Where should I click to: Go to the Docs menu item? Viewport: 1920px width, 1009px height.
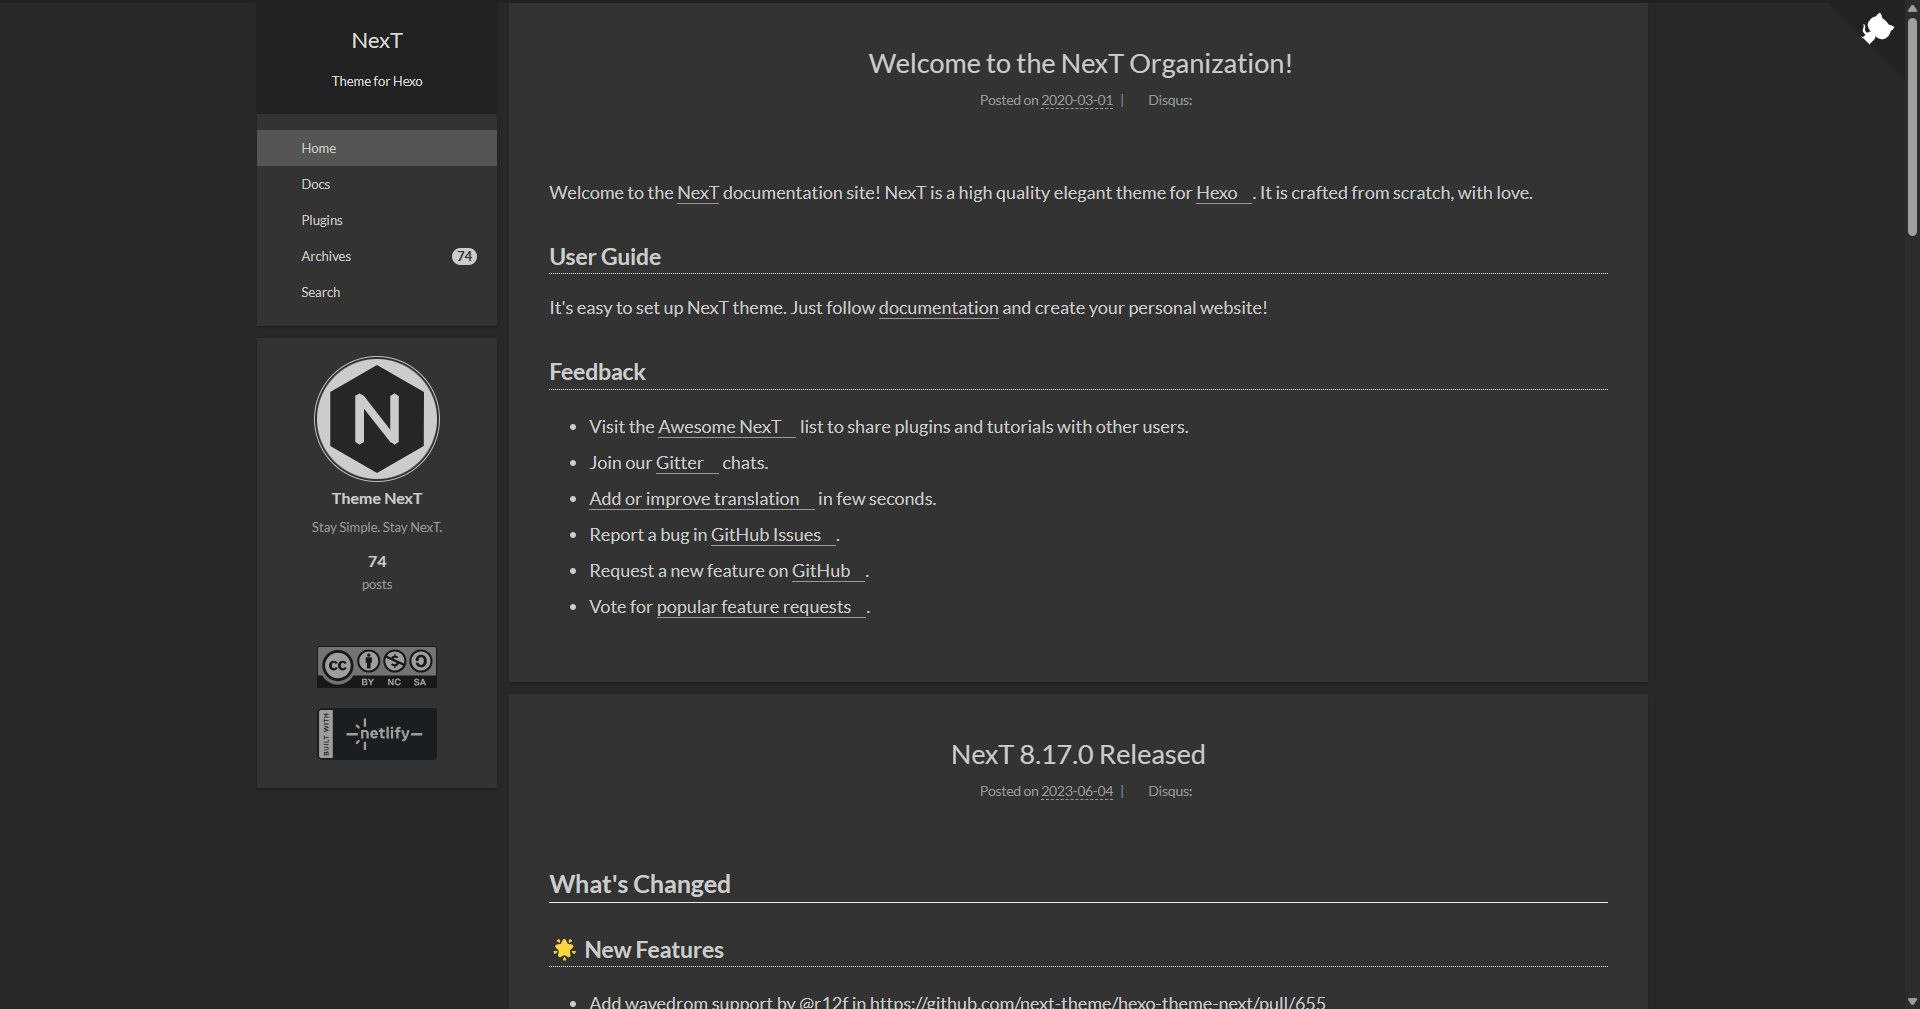coord(377,184)
